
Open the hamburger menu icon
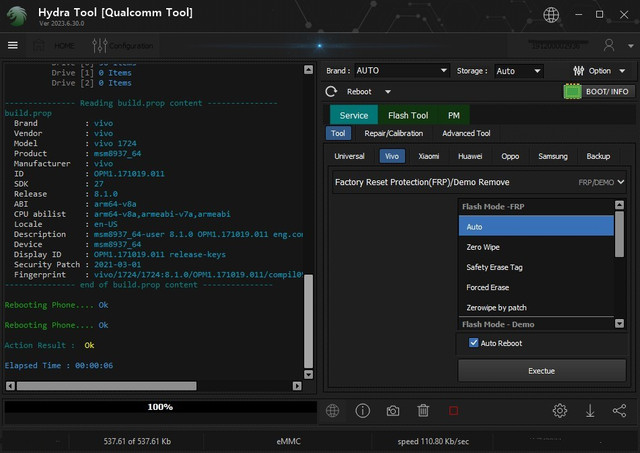[x=13, y=45]
